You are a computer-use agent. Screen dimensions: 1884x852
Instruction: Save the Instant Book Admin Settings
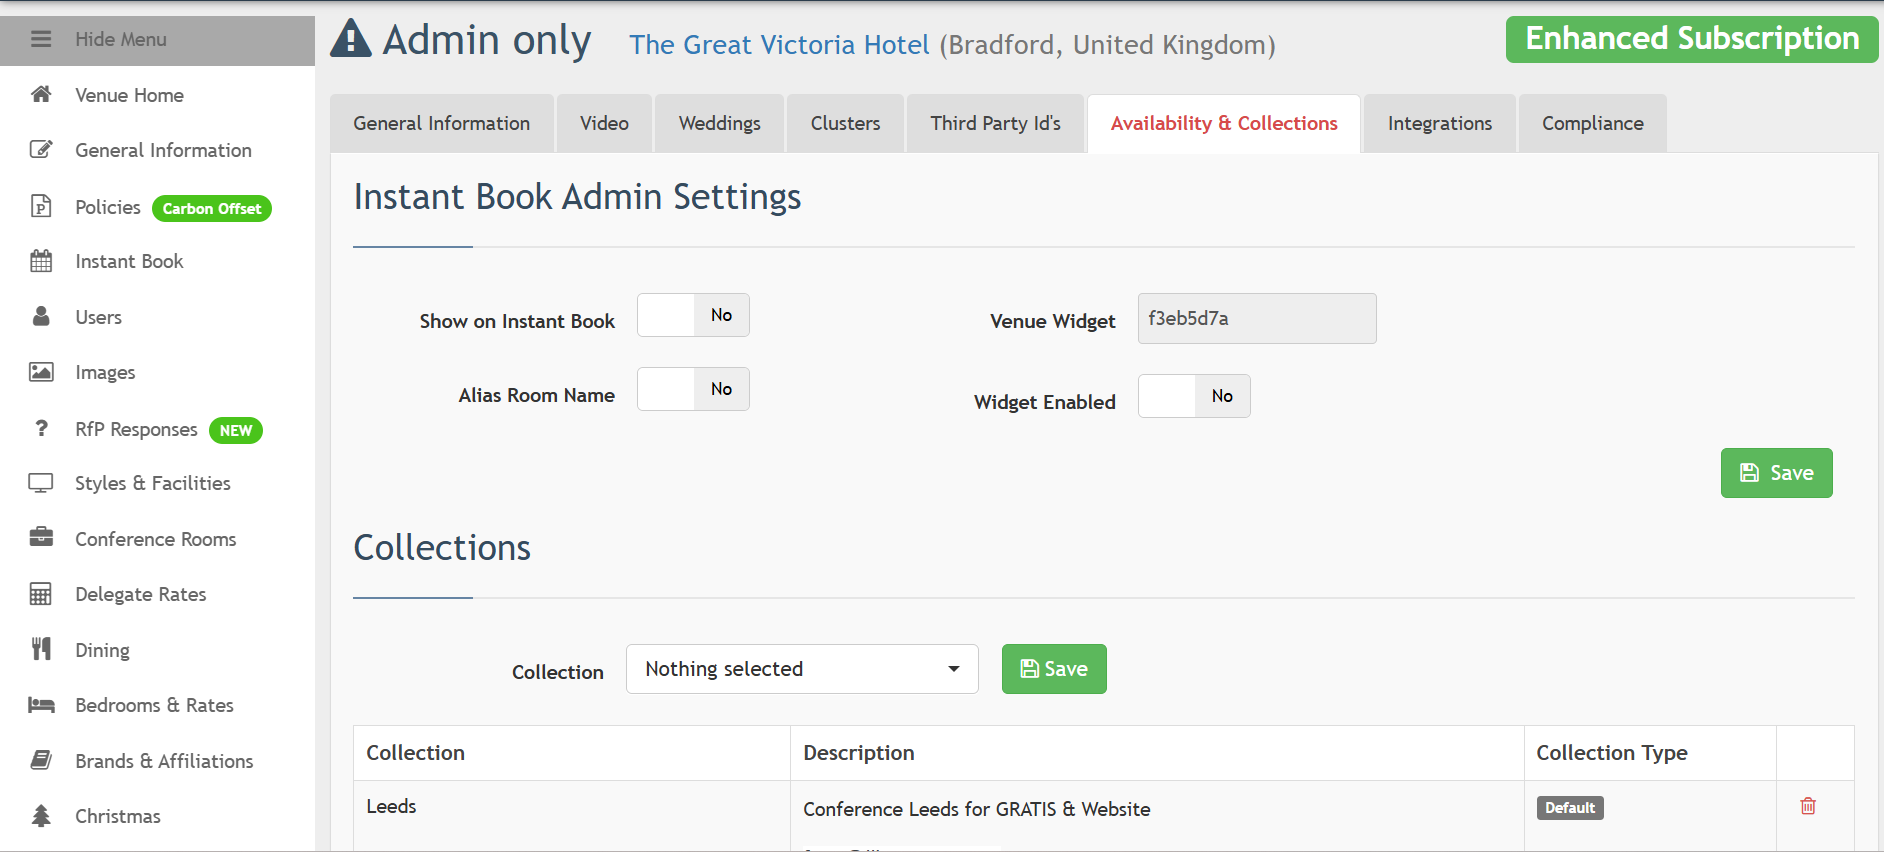click(x=1777, y=473)
